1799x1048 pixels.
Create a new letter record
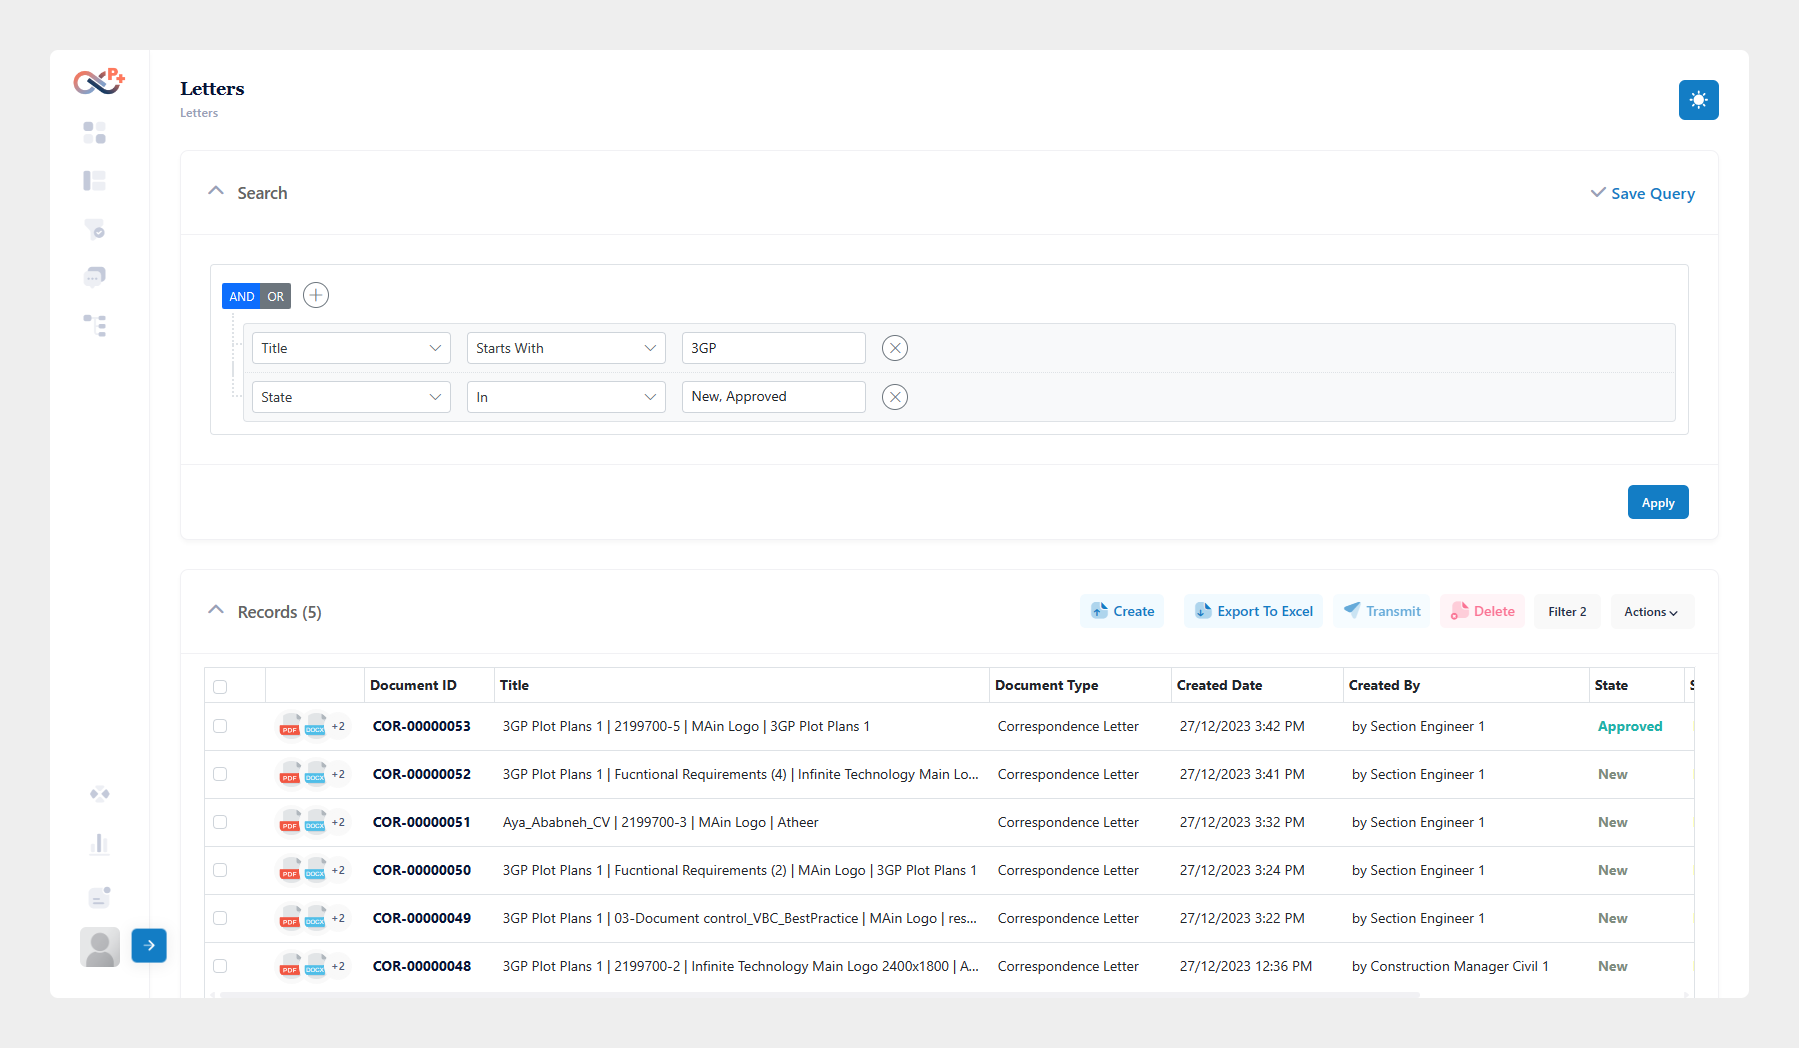coord(1122,611)
